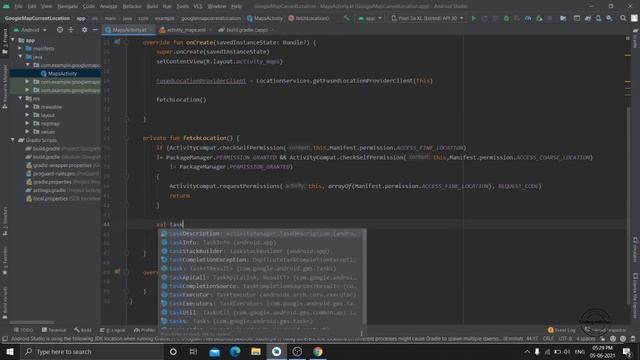The image size is (640, 360).
Task: Open the Refactor menu
Action: pos(132,6)
